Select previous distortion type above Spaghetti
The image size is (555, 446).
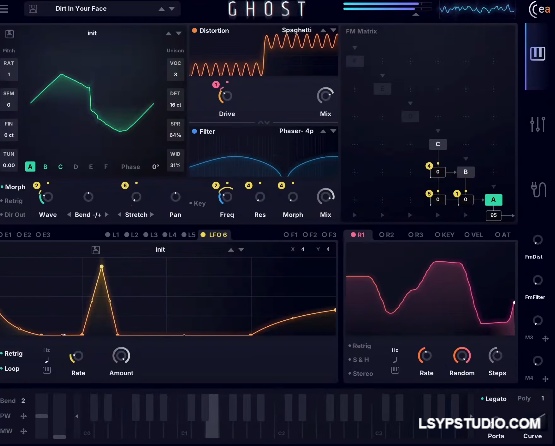click(x=323, y=30)
